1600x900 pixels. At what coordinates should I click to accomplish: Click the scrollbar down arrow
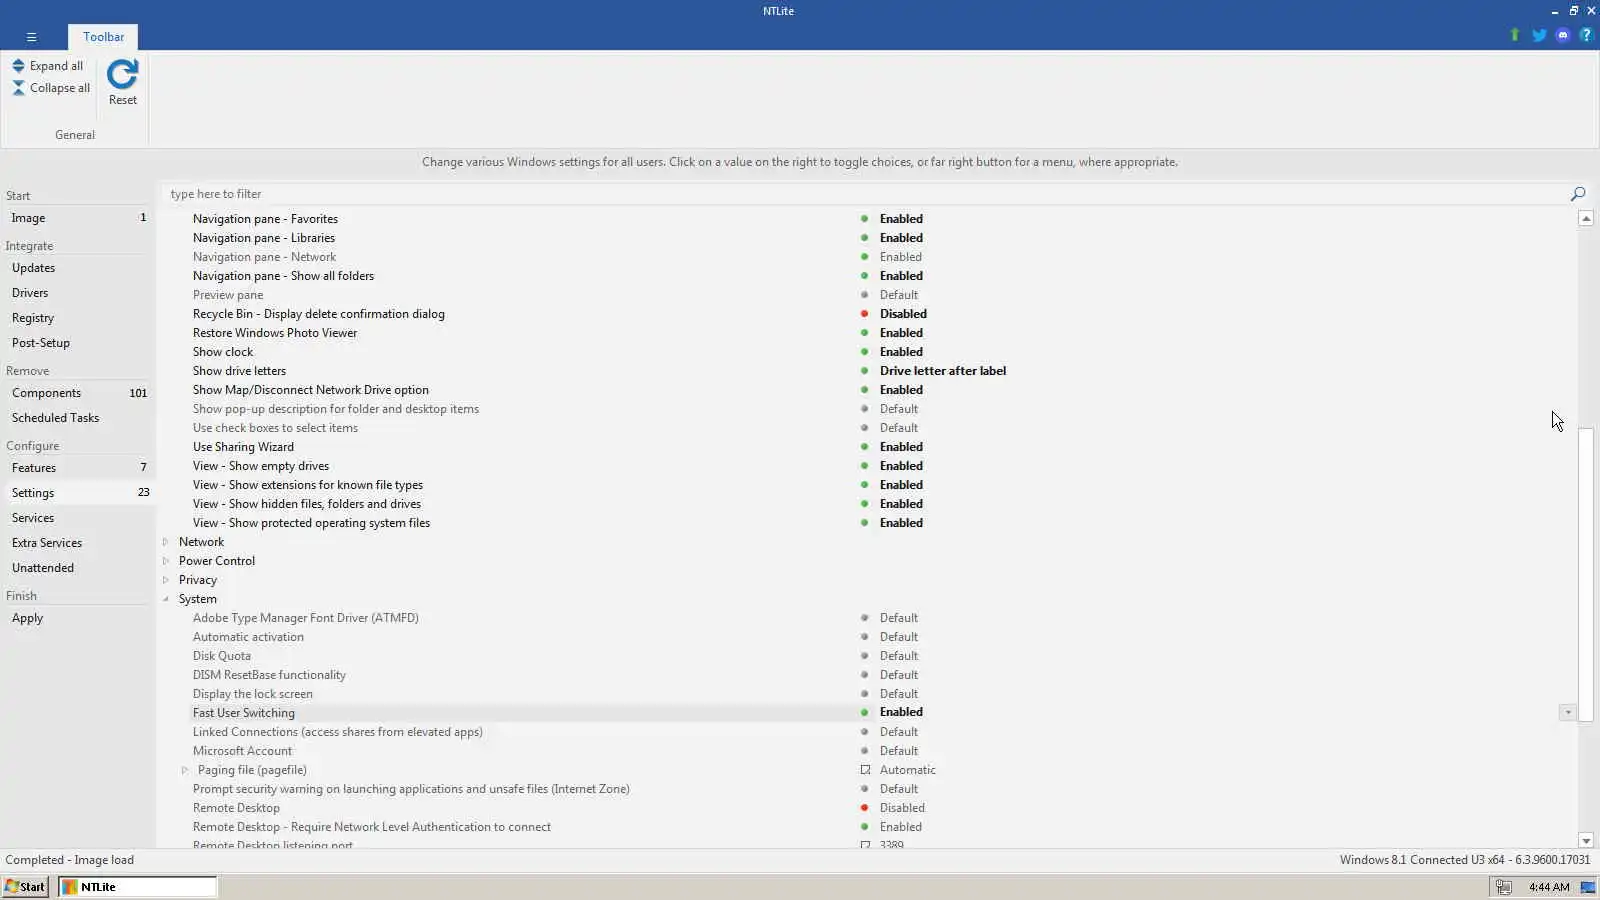pyautogui.click(x=1586, y=841)
